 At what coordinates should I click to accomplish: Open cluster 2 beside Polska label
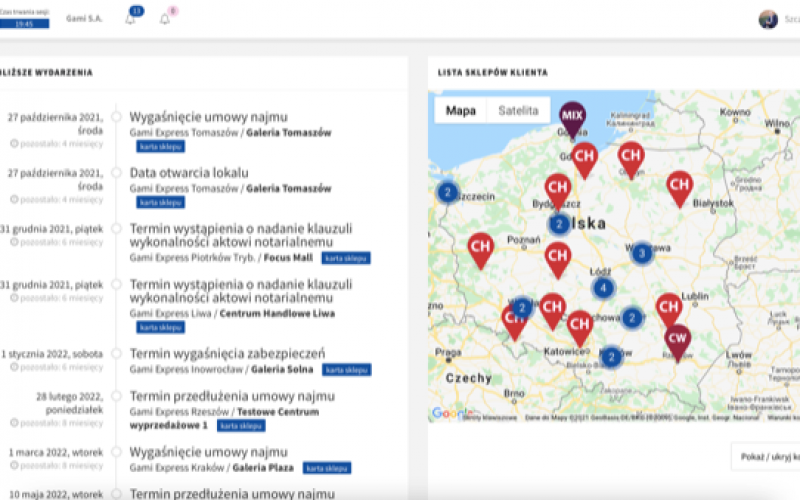coord(559,224)
